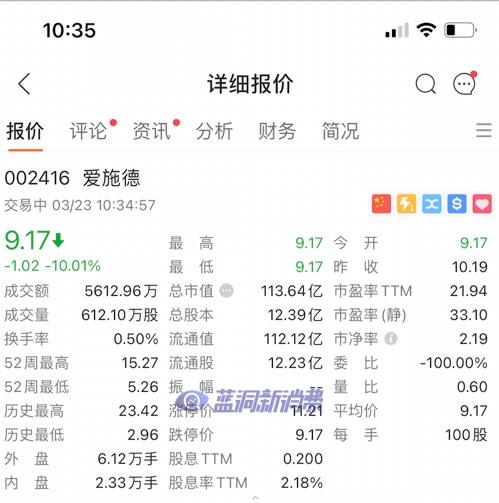This screenshot has width=499, height=503.
Task: Tap the 最低 label
Action: point(191,267)
